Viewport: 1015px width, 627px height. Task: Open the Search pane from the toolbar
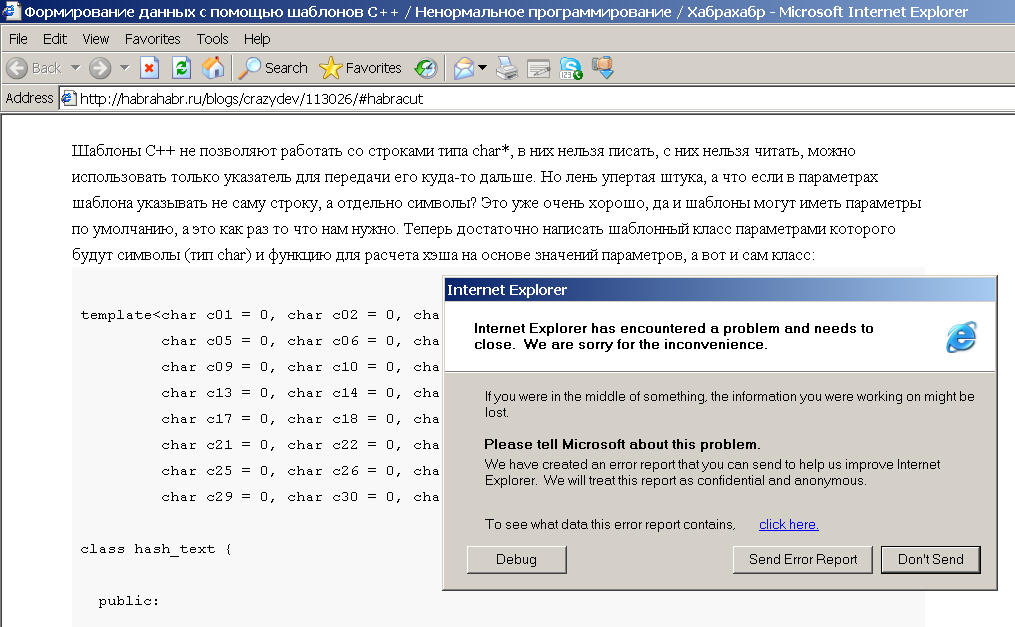[273, 68]
